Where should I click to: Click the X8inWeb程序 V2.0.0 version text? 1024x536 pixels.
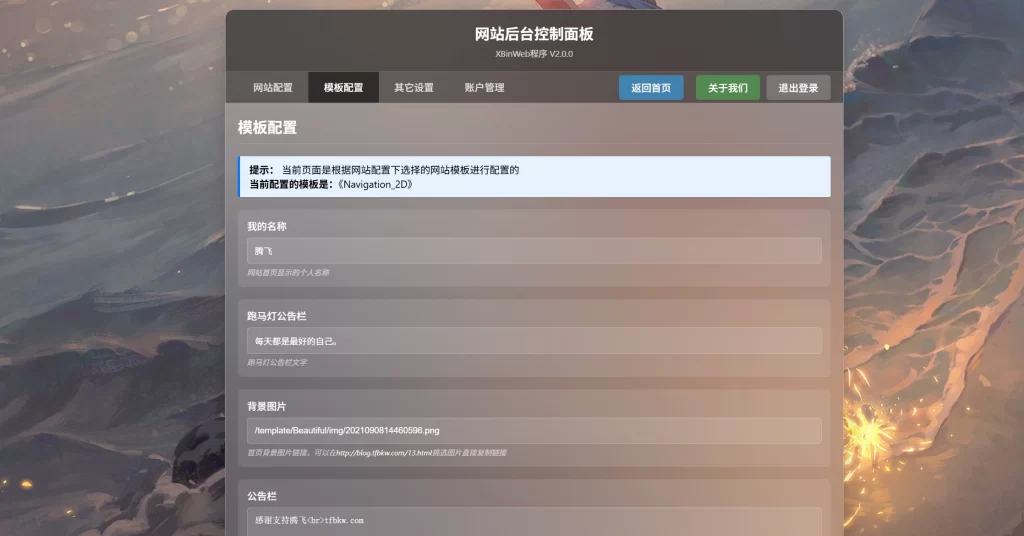coord(534,54)
